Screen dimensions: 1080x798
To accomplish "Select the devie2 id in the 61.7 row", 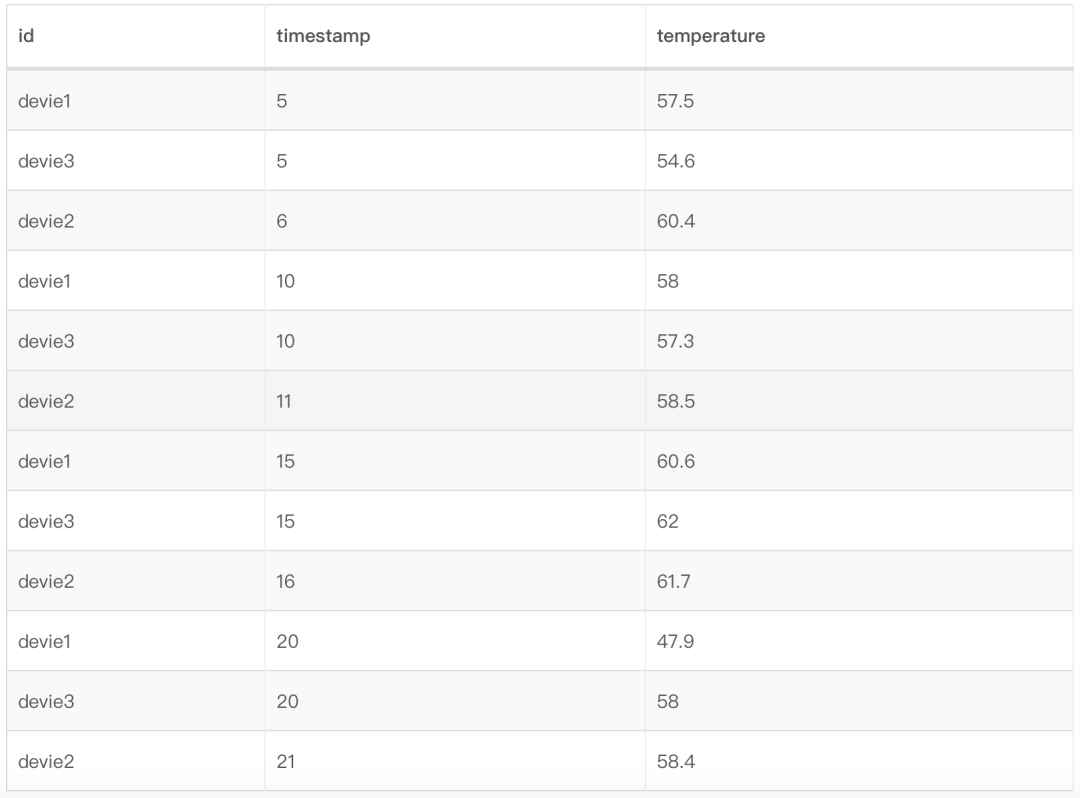I will (46, 581).
